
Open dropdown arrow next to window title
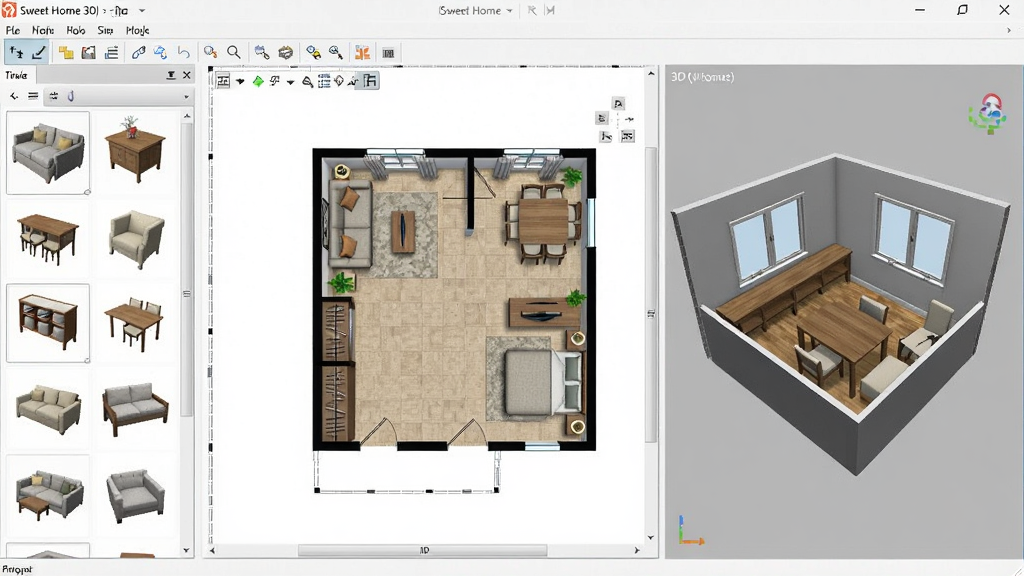142,11
